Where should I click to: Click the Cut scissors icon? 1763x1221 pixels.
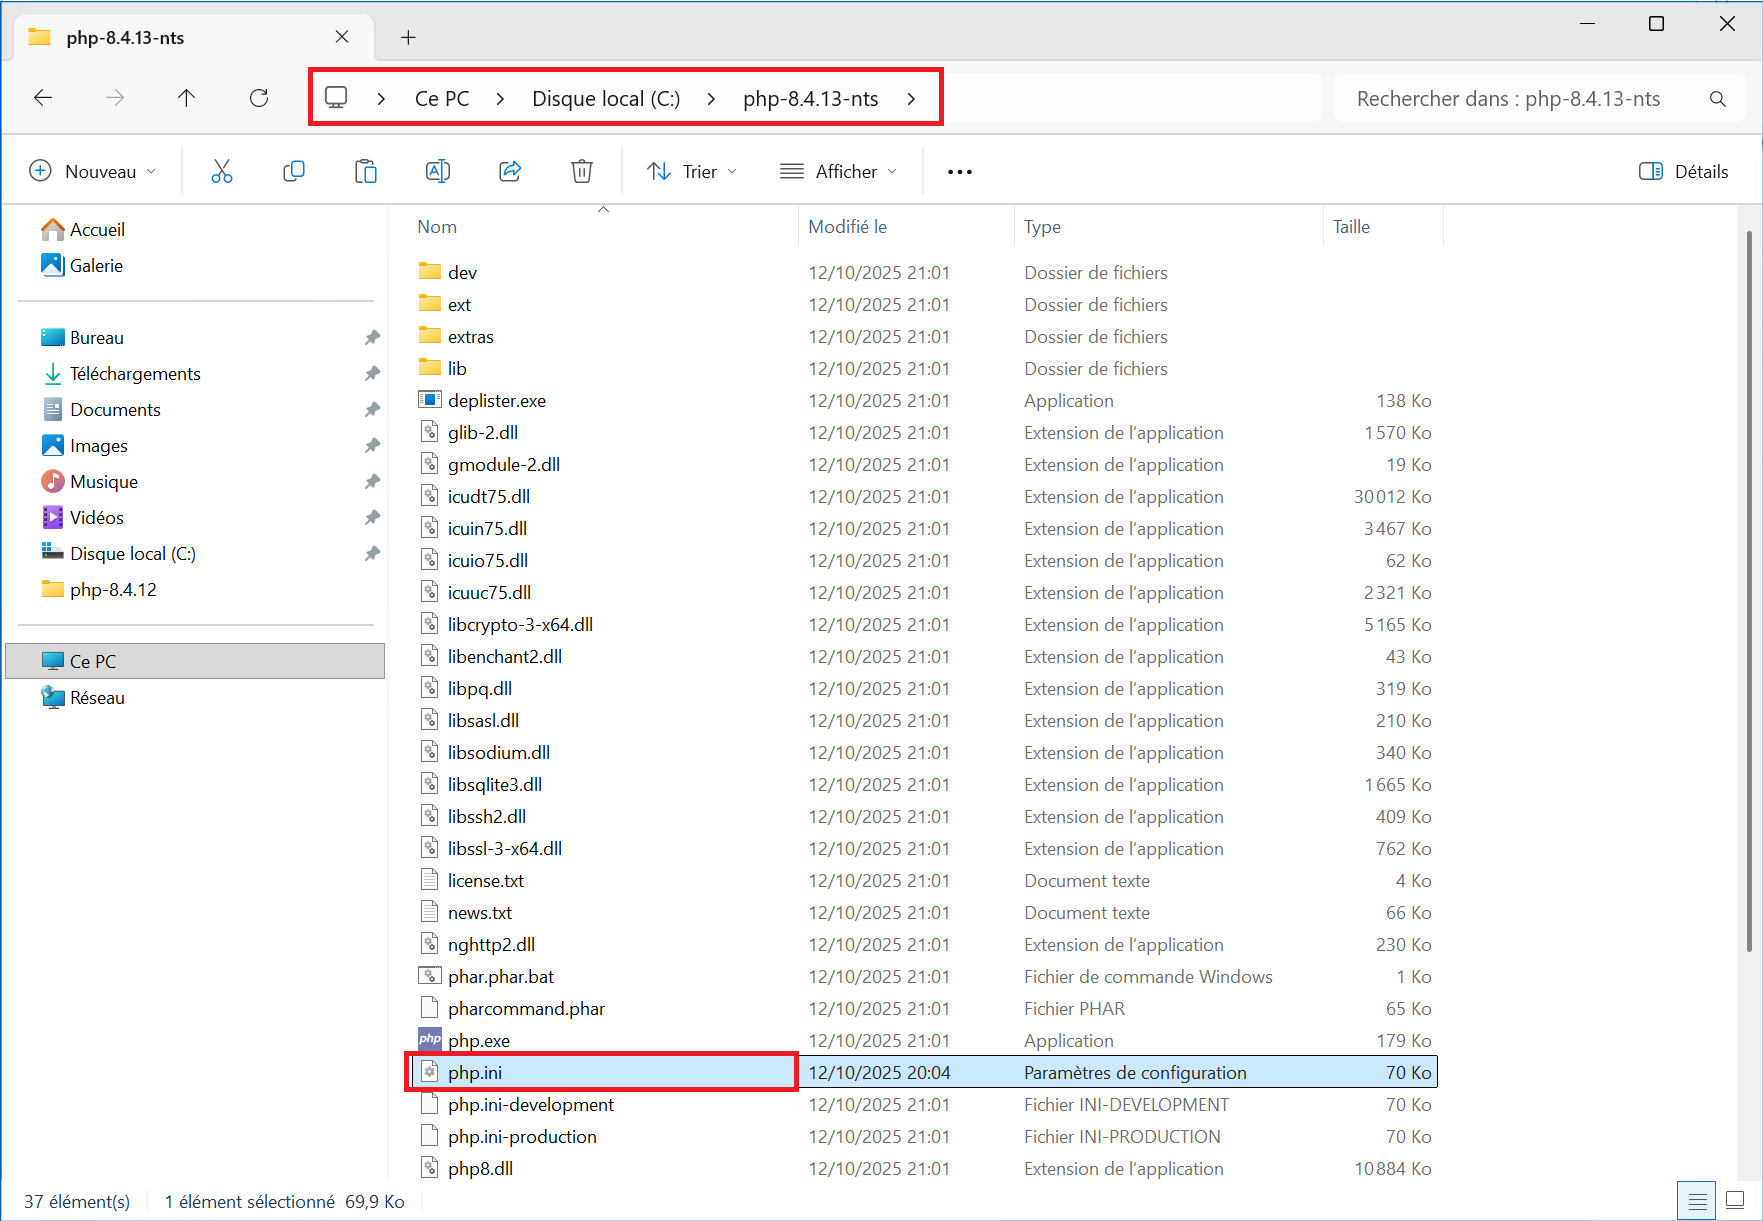tap(221, 172)
